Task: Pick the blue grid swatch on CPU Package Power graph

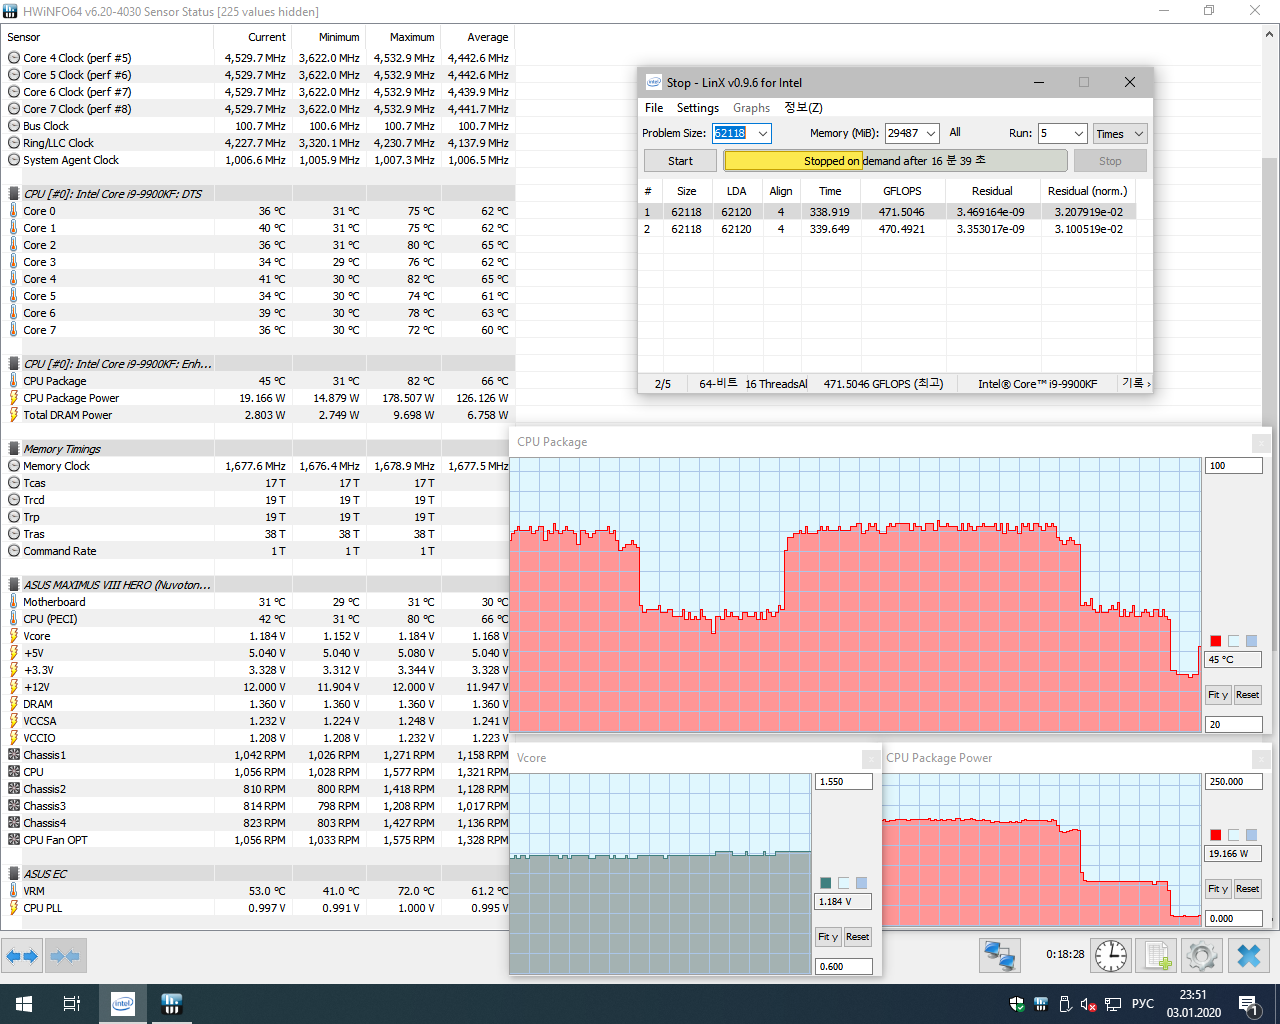Action: (1251, 835)
